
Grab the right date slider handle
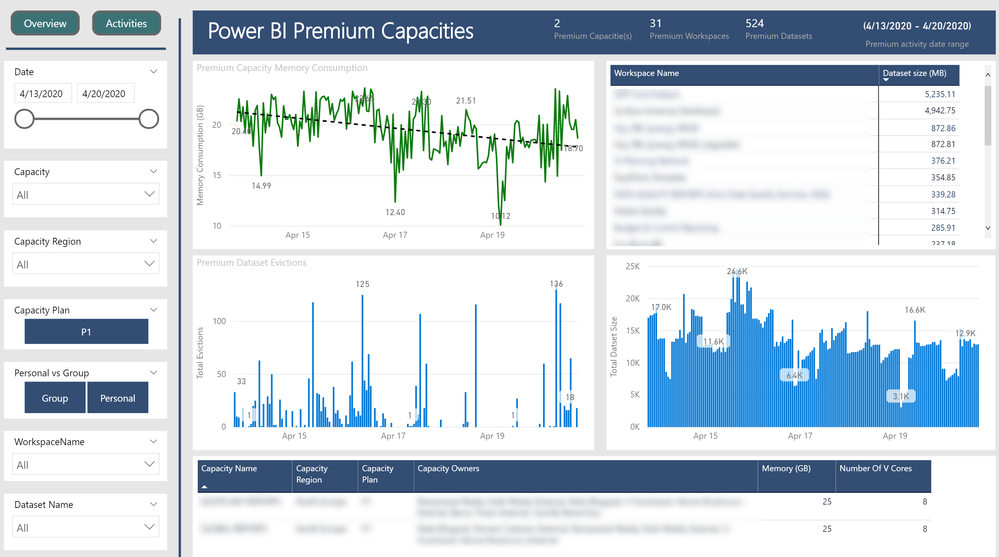[148, 119]
